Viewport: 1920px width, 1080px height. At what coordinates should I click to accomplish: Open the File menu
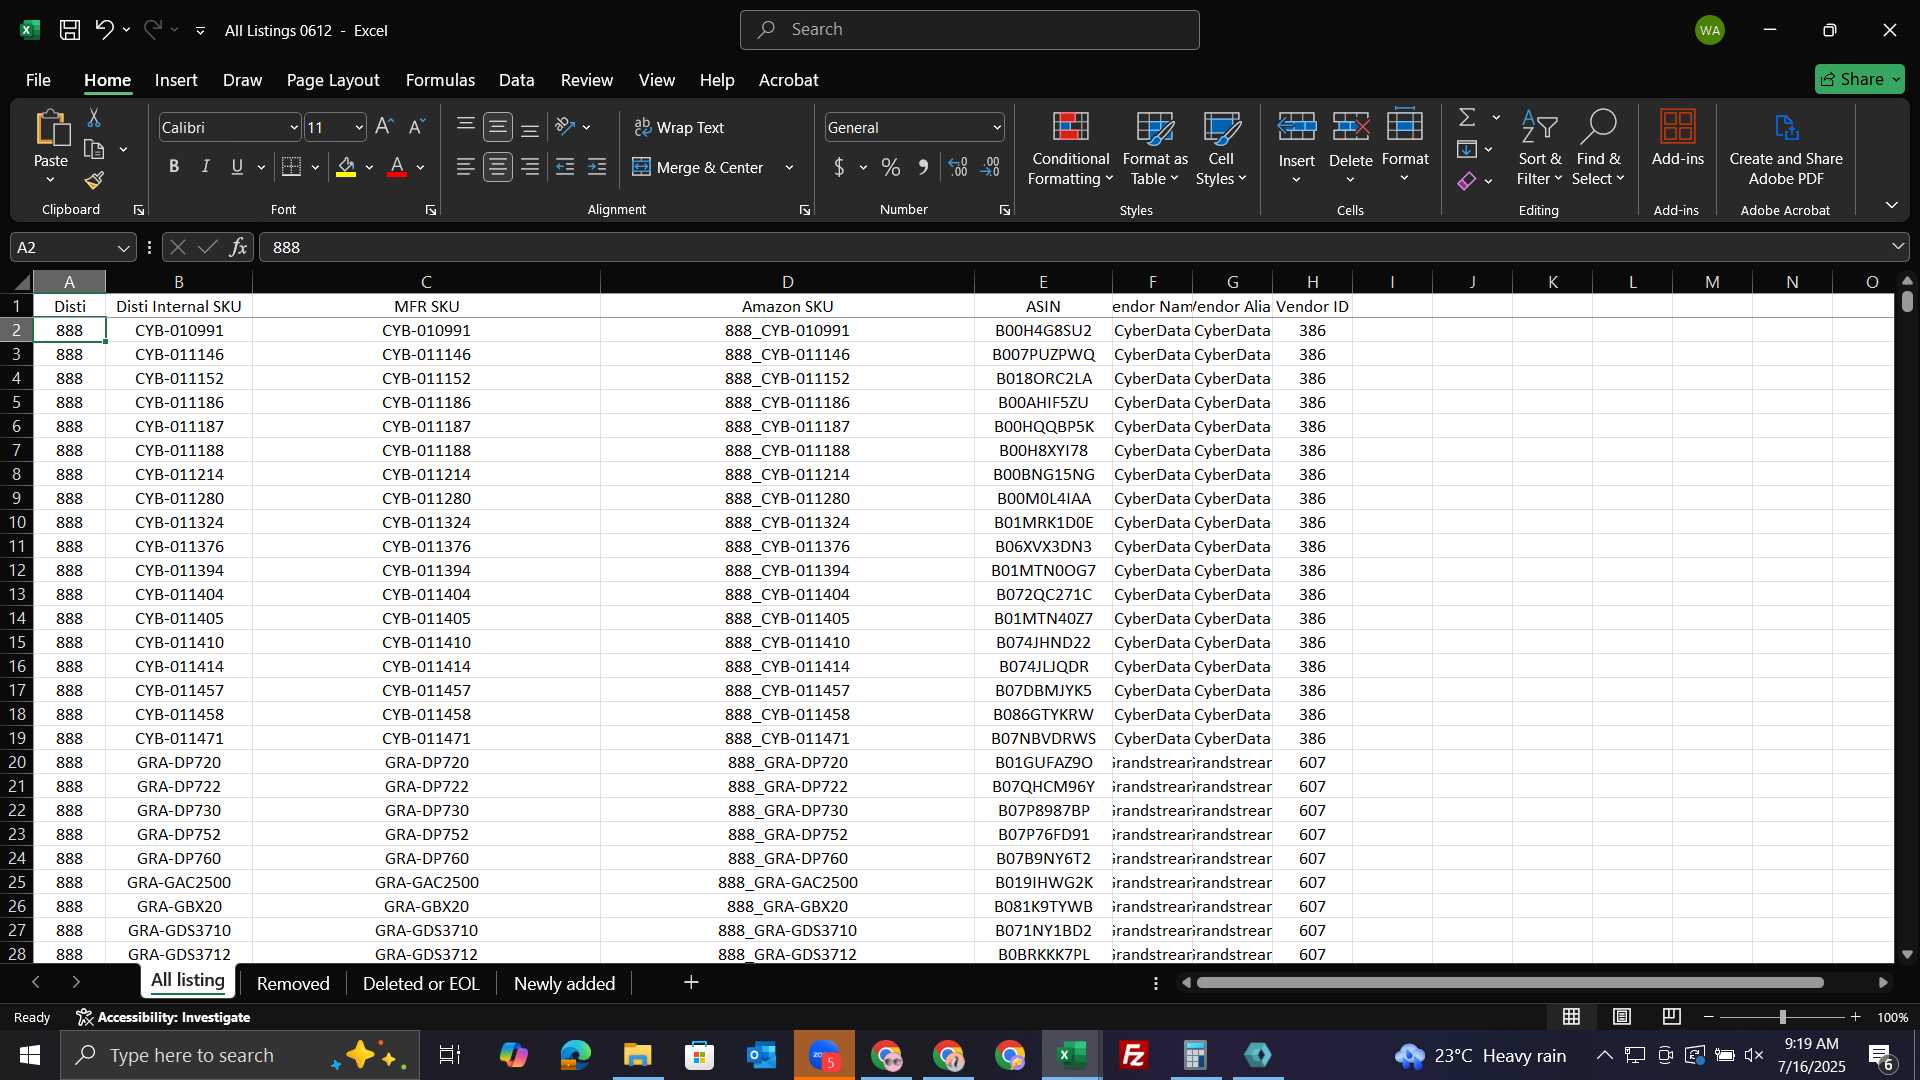tap(38, 80)
